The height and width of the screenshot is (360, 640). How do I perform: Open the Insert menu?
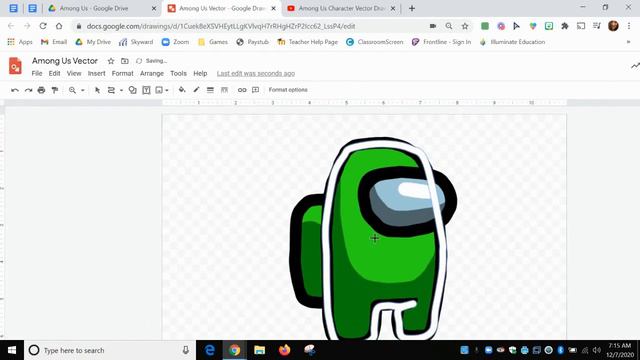96,73
